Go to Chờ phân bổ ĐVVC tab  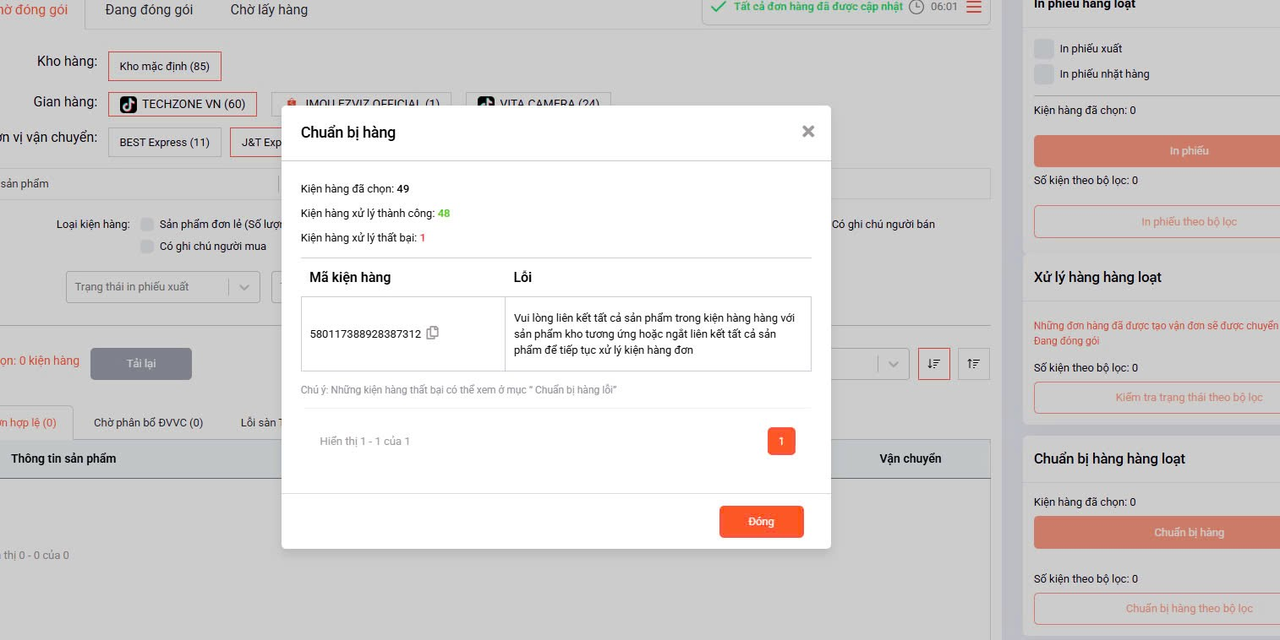(x=148, y=423)
